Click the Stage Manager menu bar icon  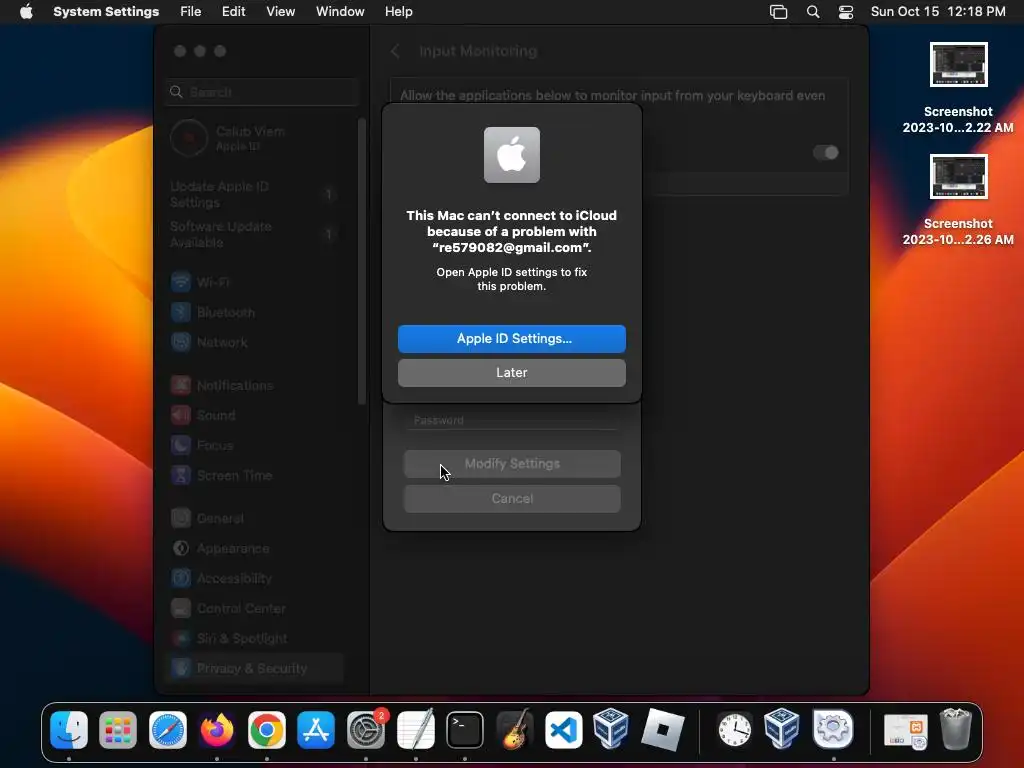point(778,12)
